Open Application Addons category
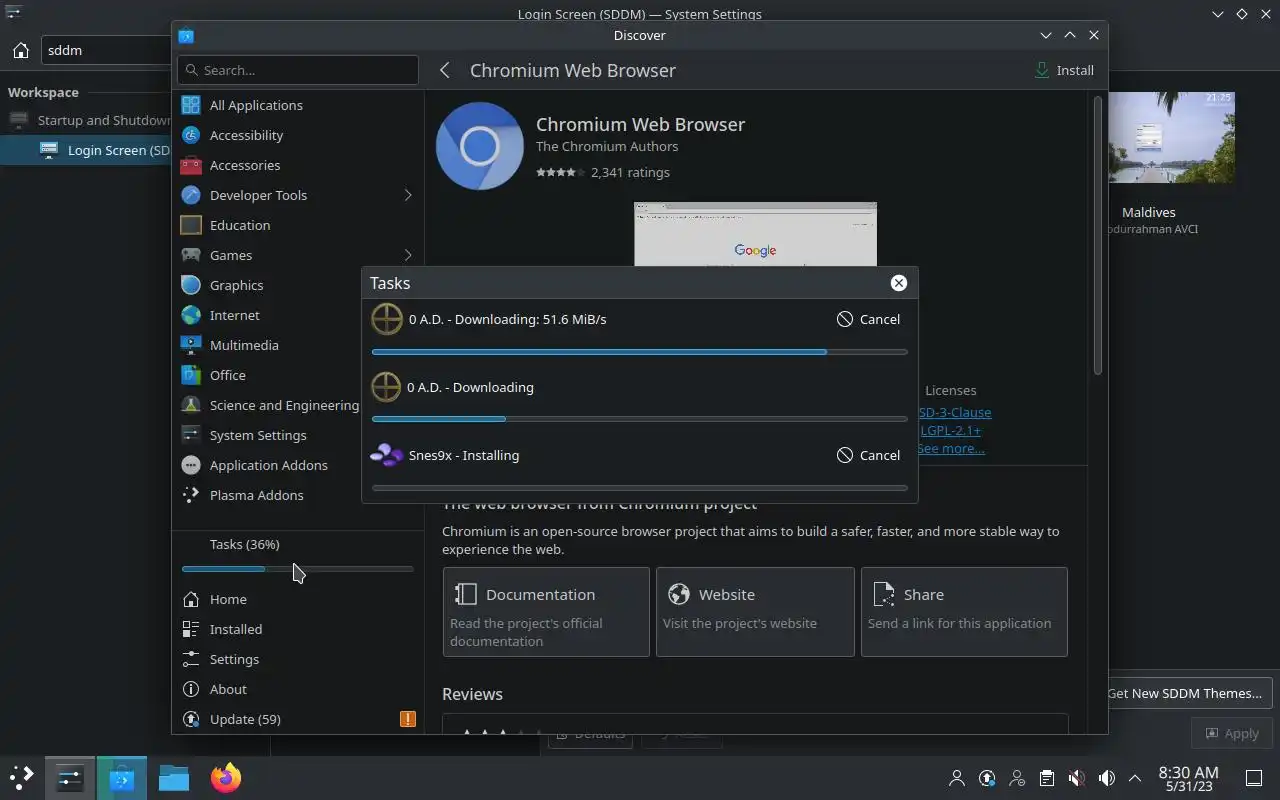 (x=268, y=465)
